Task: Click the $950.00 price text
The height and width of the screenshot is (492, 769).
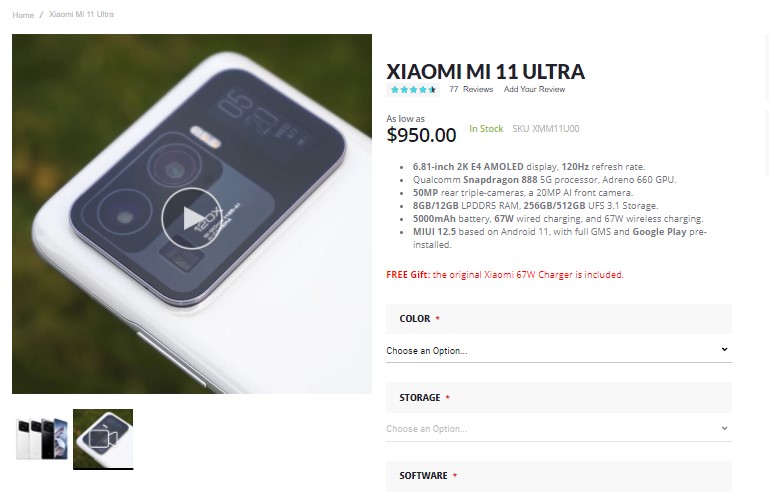Action: point(421,135)
